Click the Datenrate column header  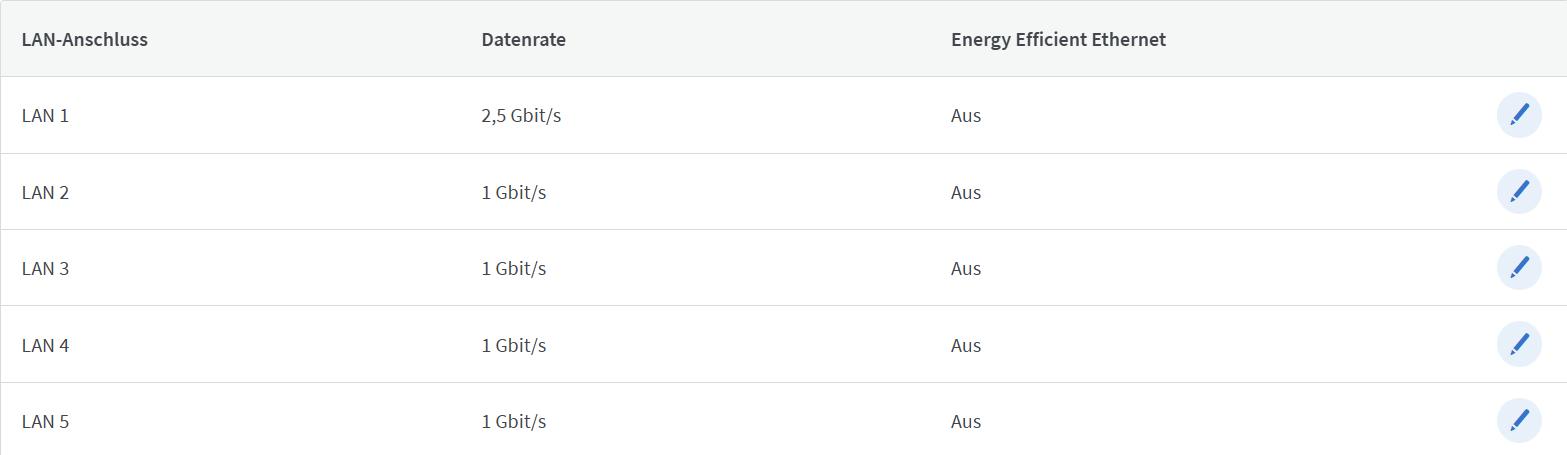point(524,40)
